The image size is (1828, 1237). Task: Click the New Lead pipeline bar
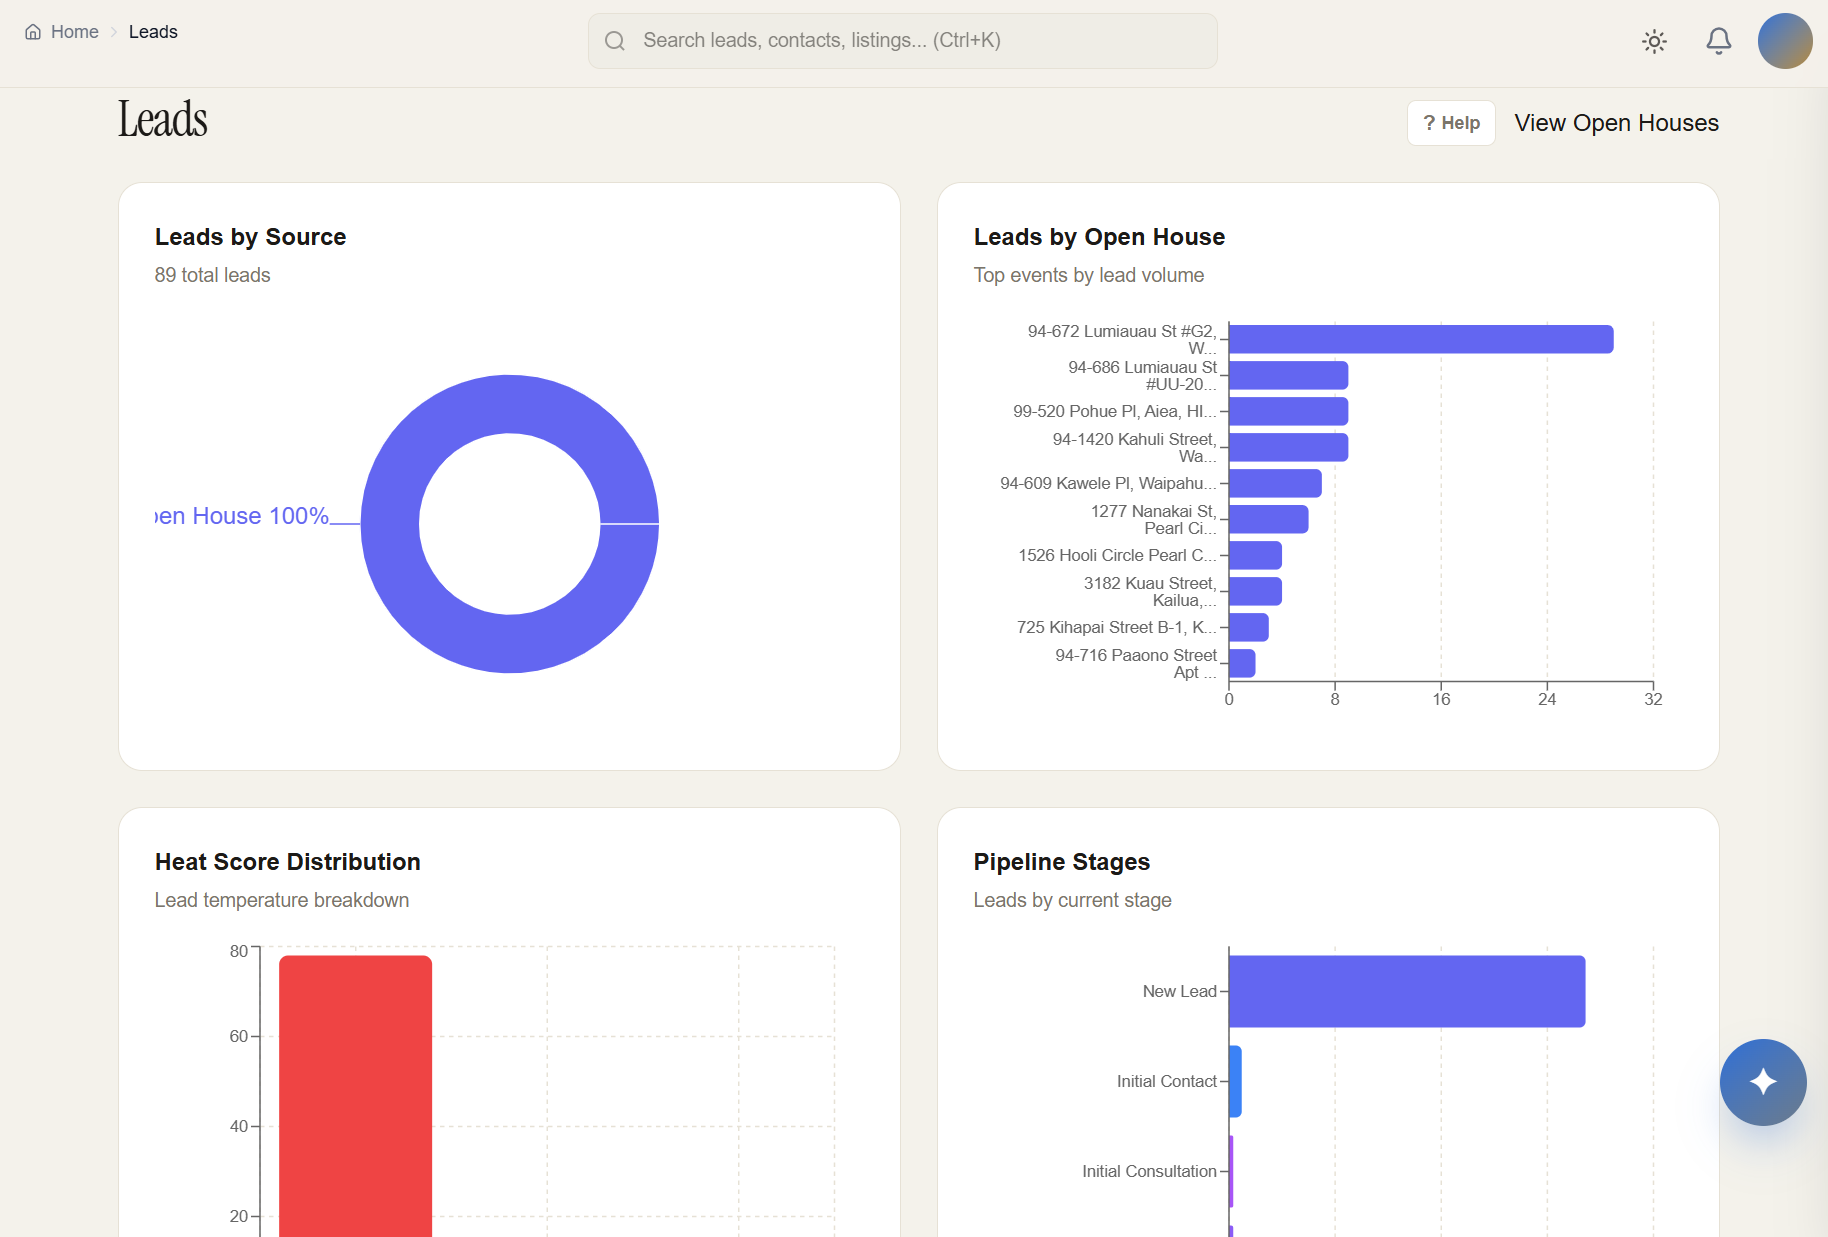tap(1407, 991)
